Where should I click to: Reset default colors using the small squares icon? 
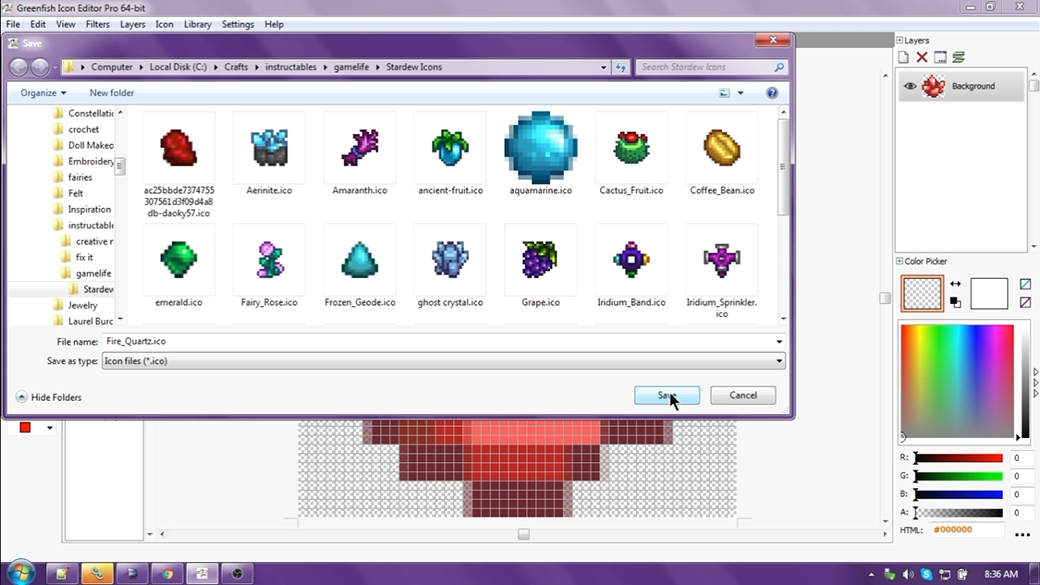click(955, 301)
